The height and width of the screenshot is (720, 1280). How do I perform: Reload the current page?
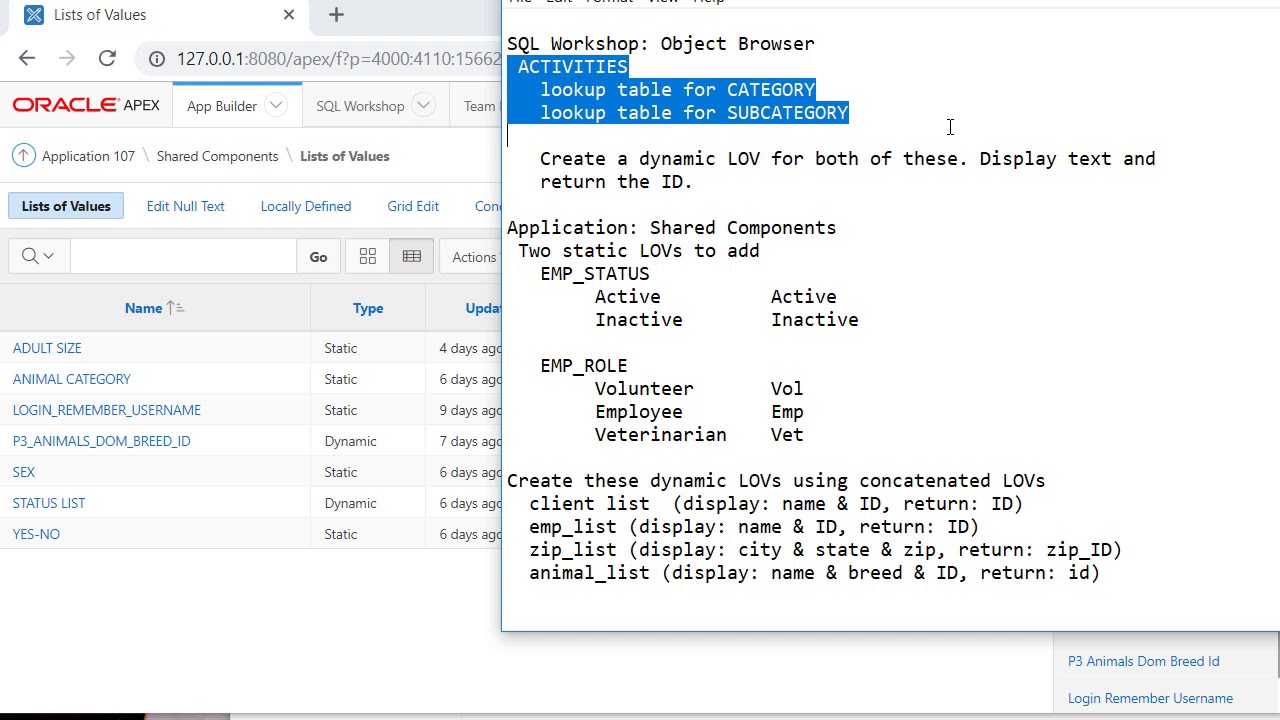click(x=107, y=59)
